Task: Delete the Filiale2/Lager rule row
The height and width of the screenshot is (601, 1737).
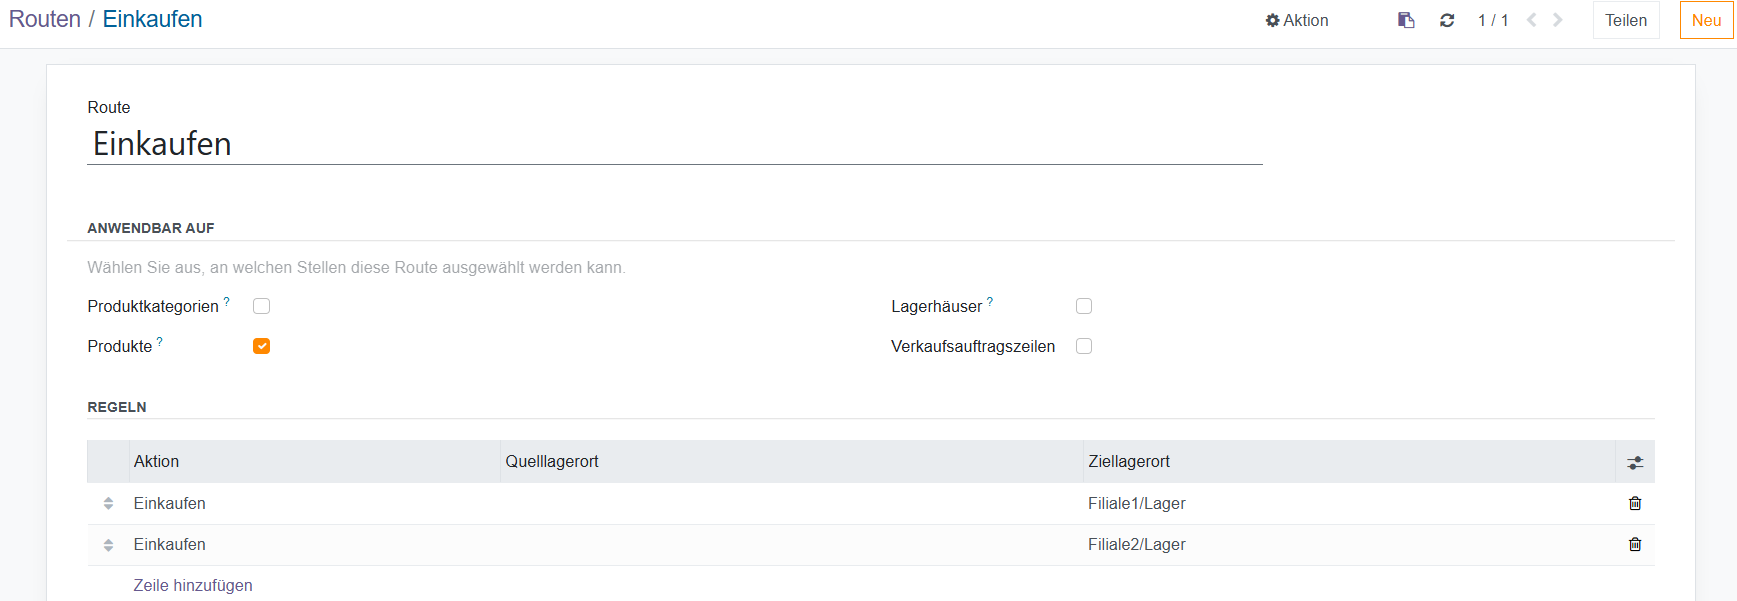Action: click(1635, 544)
